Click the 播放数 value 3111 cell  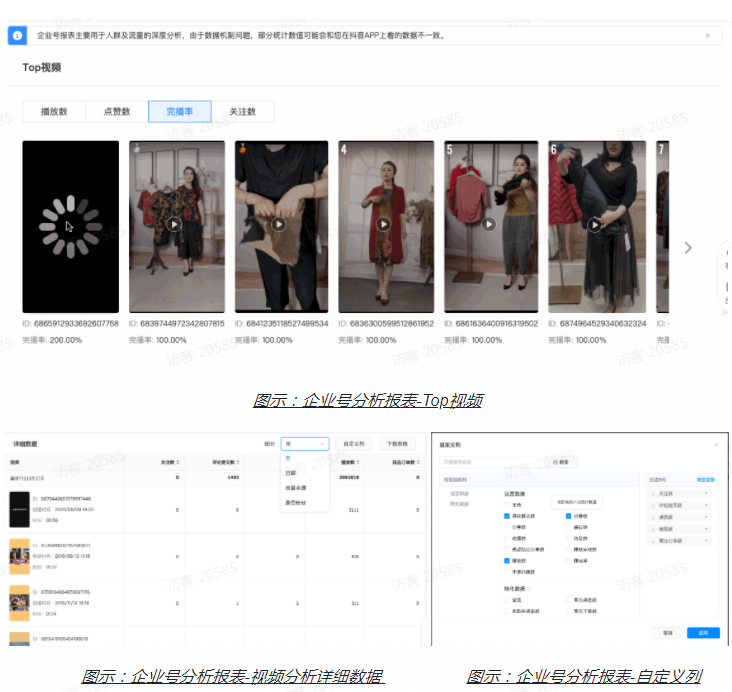pyautogui.click(x=354, y=510)
